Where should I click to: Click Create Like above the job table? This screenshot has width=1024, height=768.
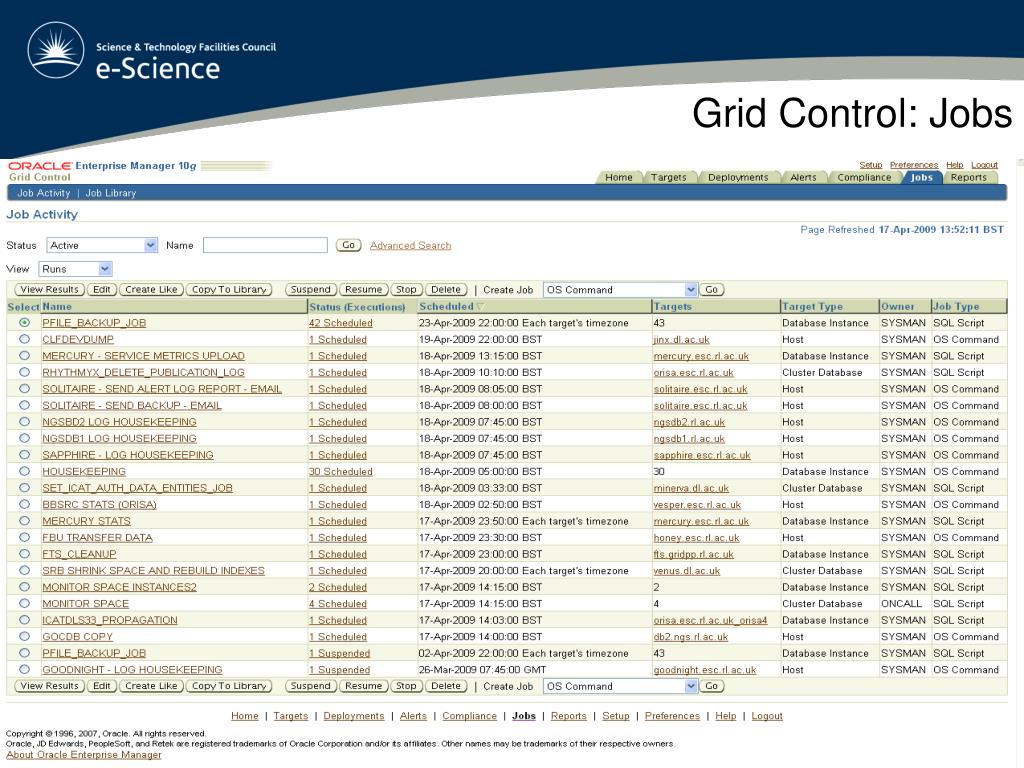click(152, 289)
